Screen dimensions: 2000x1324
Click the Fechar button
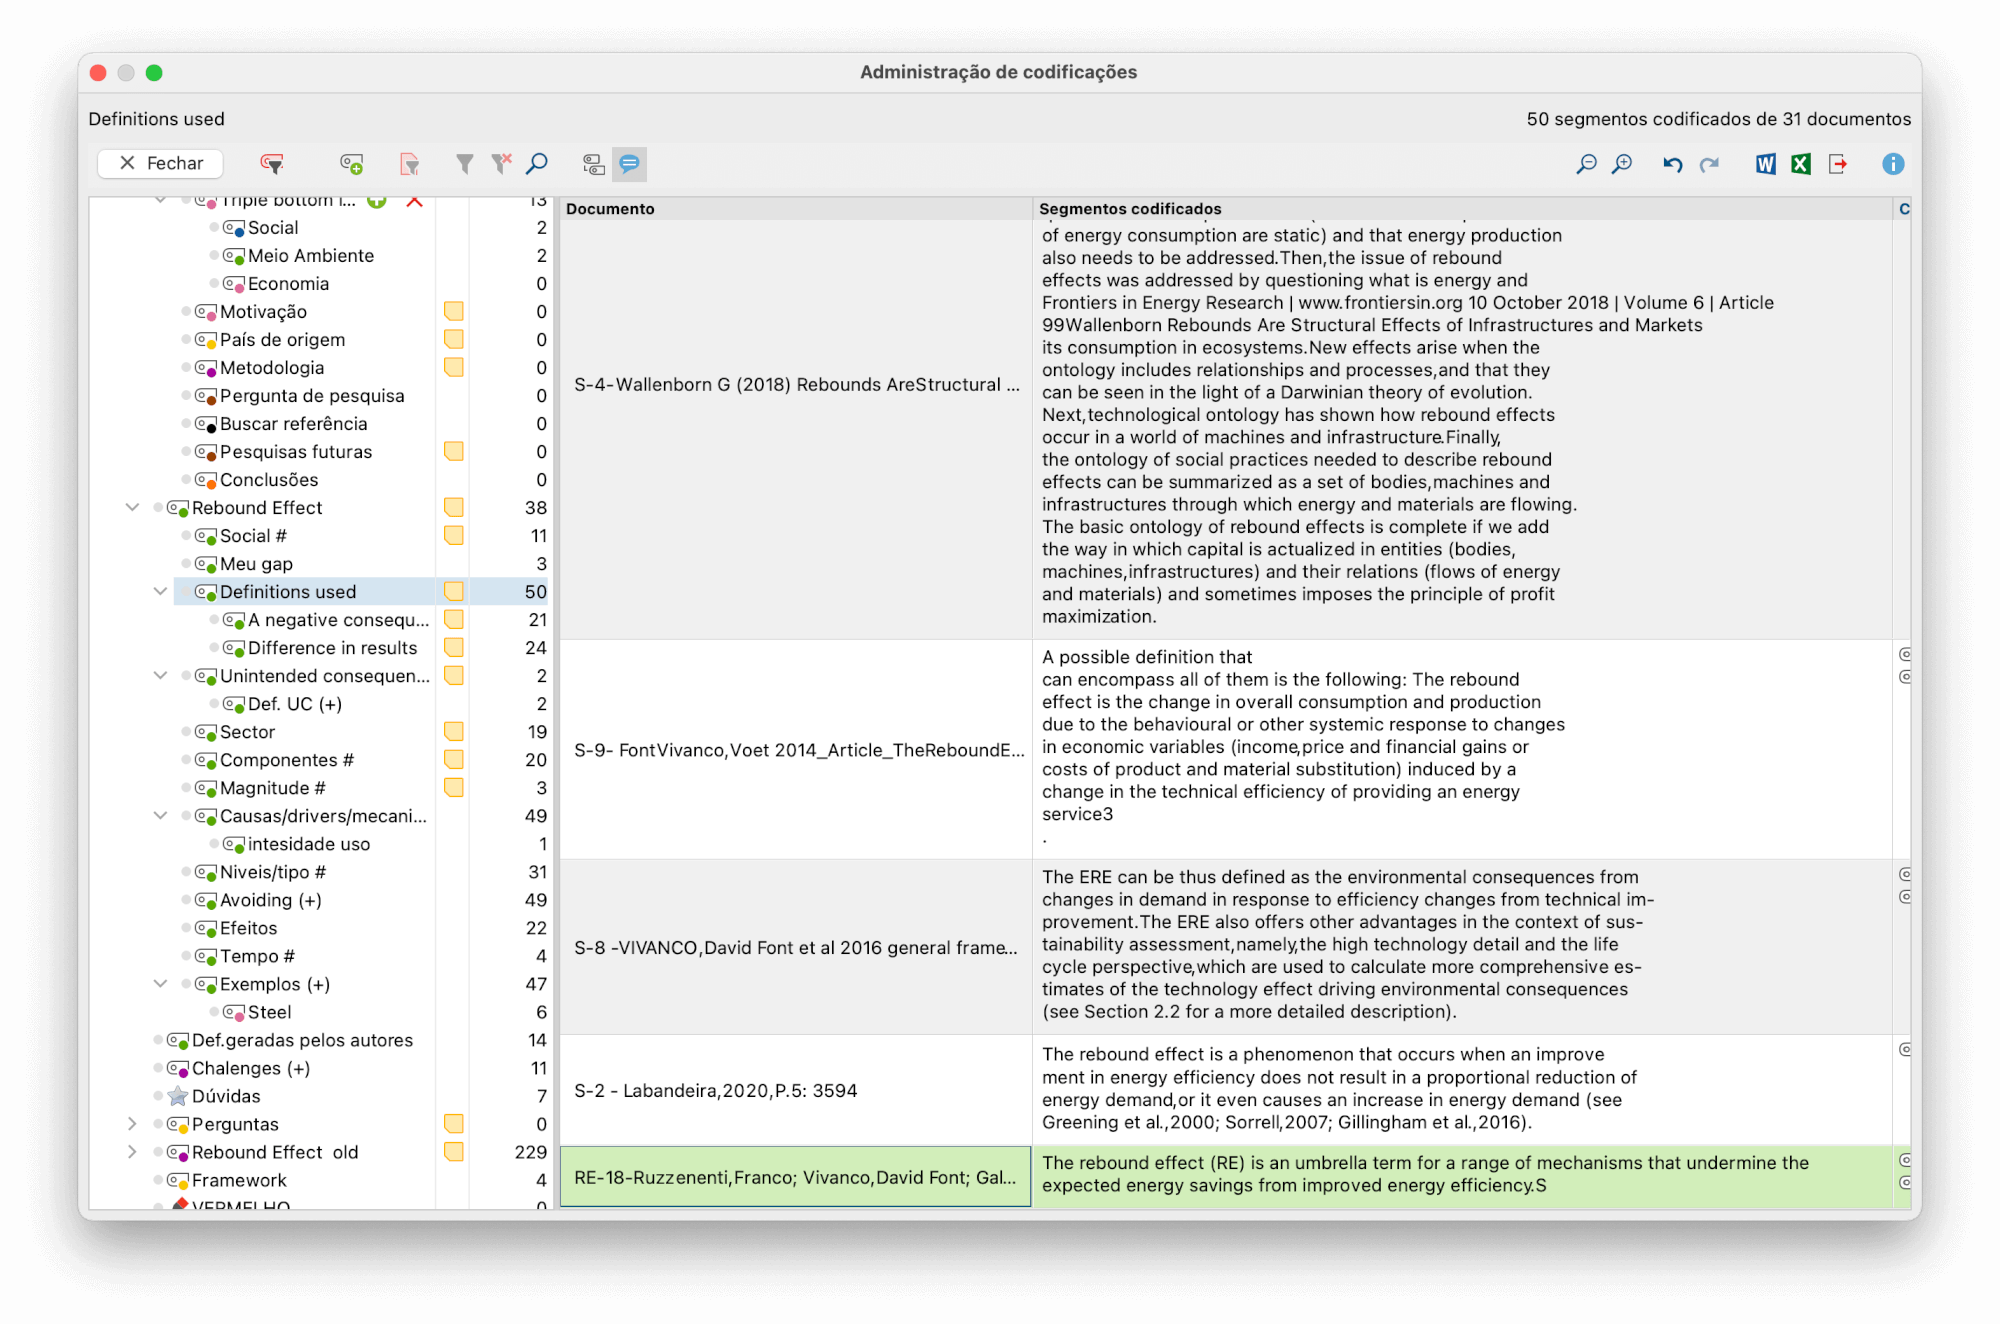point(160,163)
